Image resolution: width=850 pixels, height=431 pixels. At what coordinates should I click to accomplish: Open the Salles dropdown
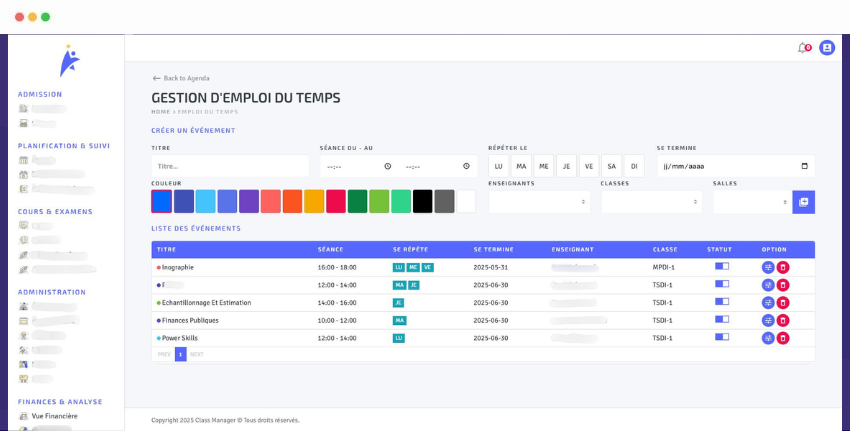click(x=752, y=202)
